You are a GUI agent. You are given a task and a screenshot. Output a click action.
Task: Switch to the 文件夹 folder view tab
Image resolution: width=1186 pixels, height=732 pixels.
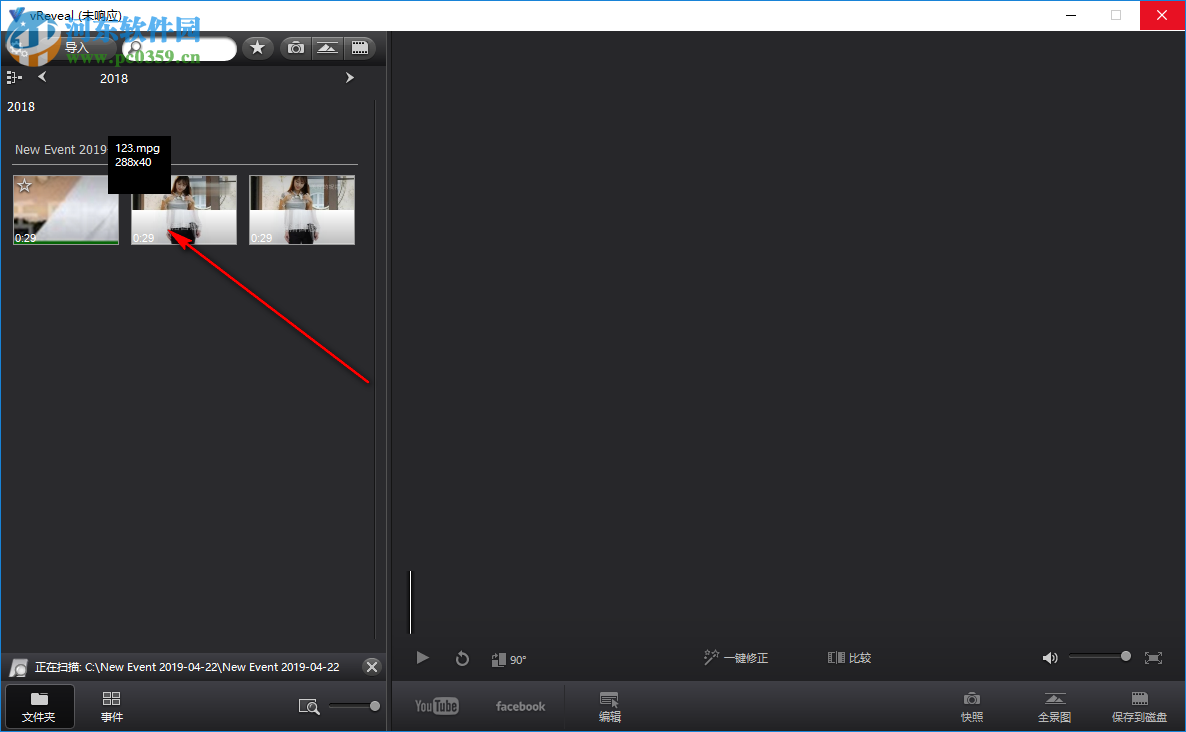[39, 706]
